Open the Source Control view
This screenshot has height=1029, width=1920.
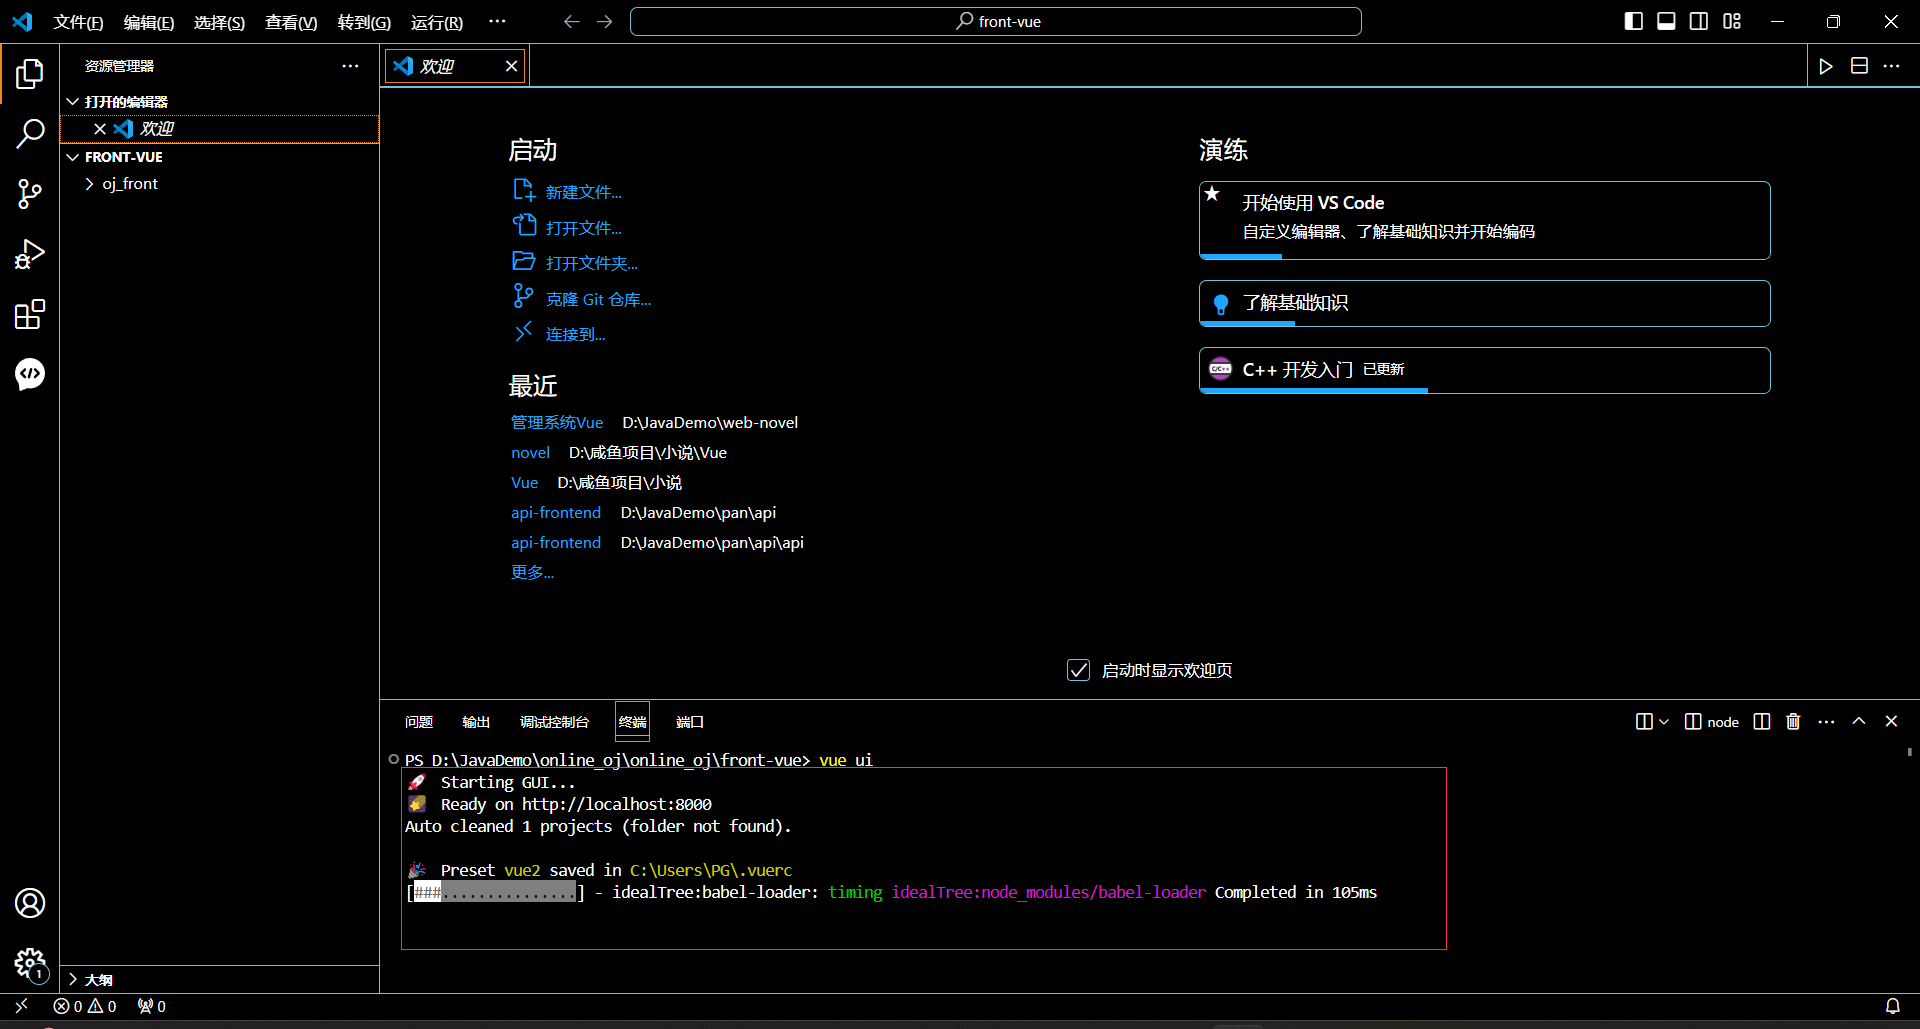(x=30, y=194)
